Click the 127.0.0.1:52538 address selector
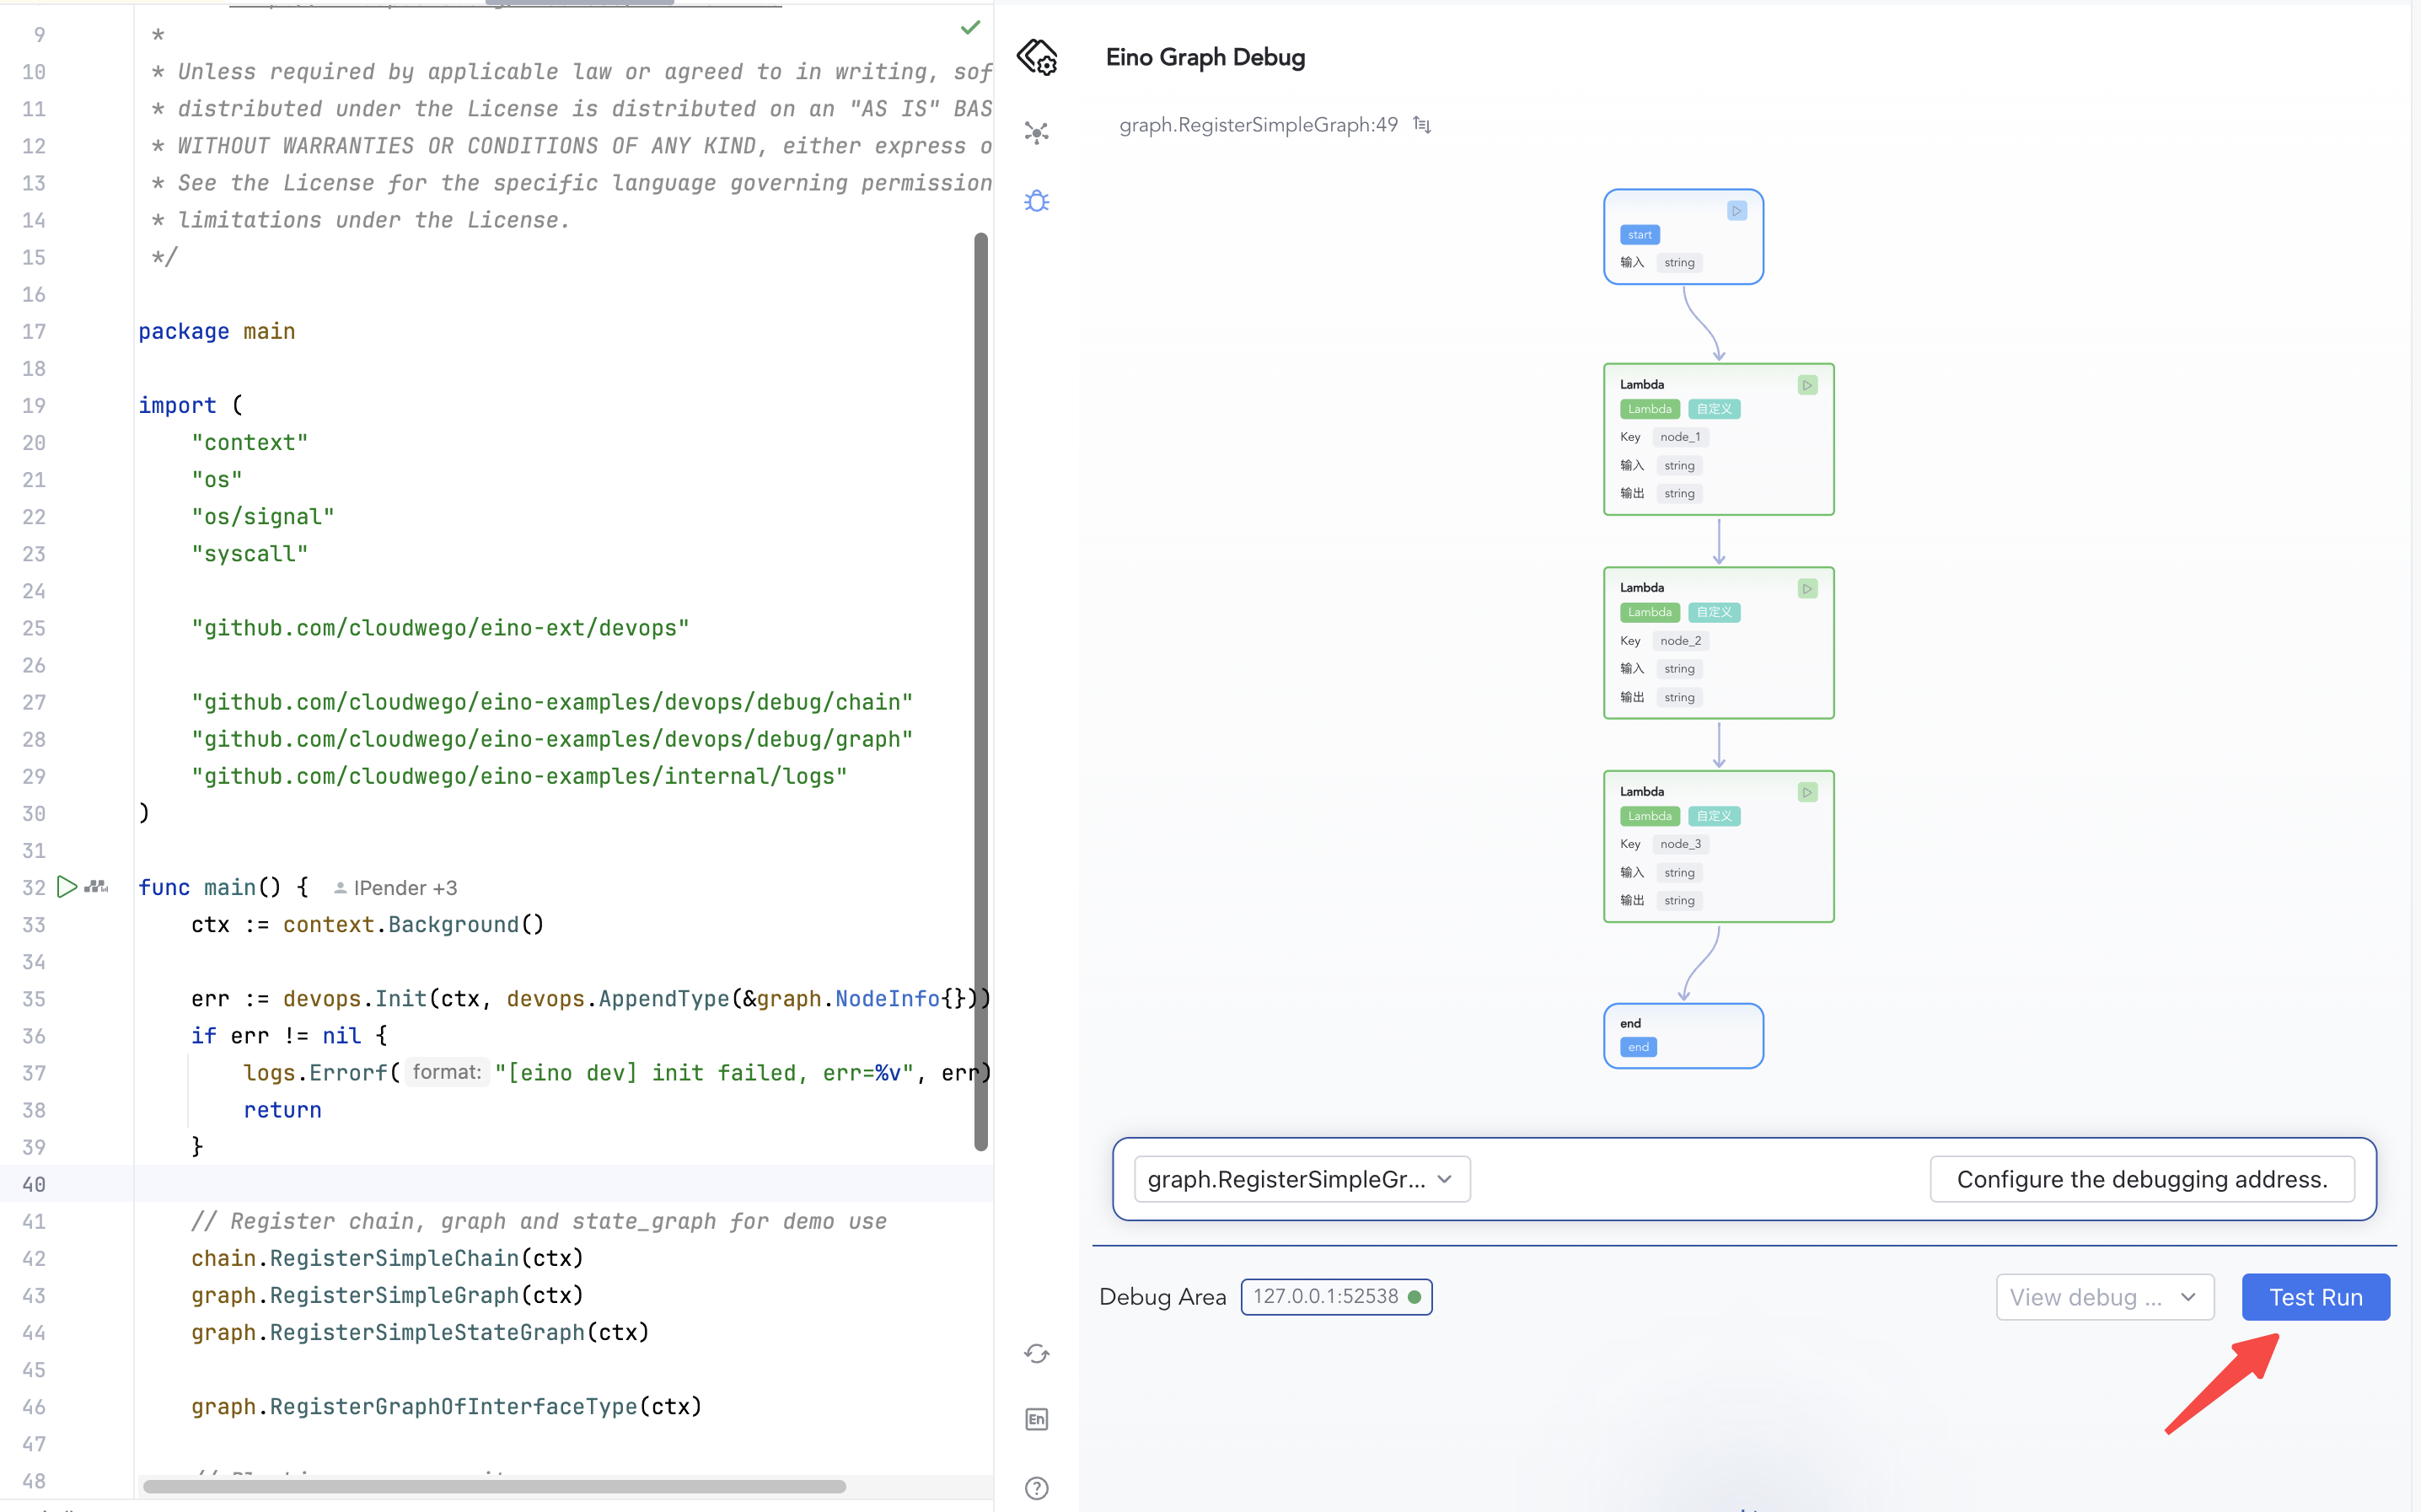Image resolution: width=2421 pixels, height=1512 pixels. coord(1335,1297)
